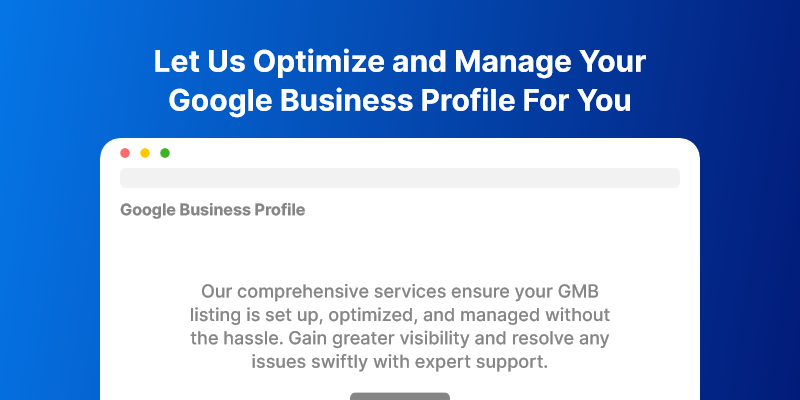Click the red close dot
Screen dimensions: 800x400
[125, 153]
